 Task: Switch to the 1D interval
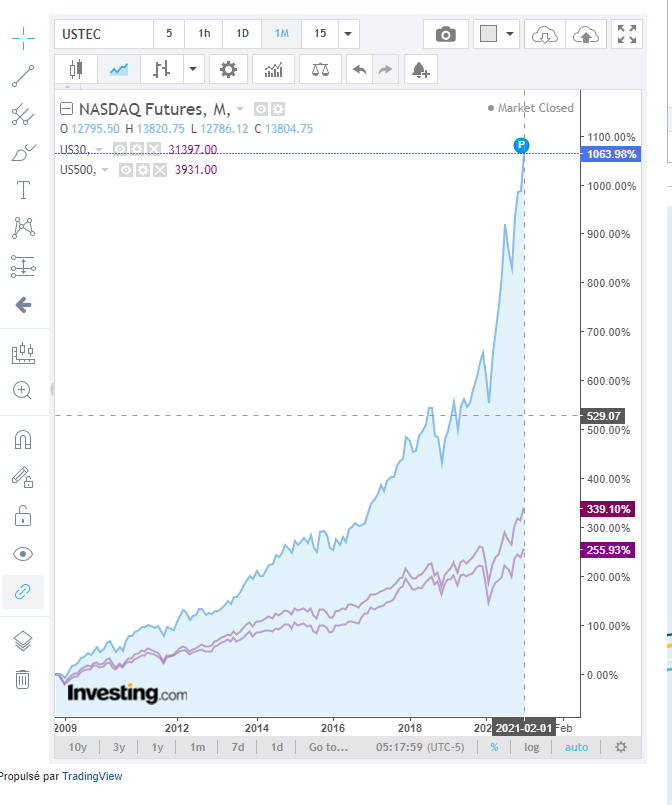tap(242, 34)
